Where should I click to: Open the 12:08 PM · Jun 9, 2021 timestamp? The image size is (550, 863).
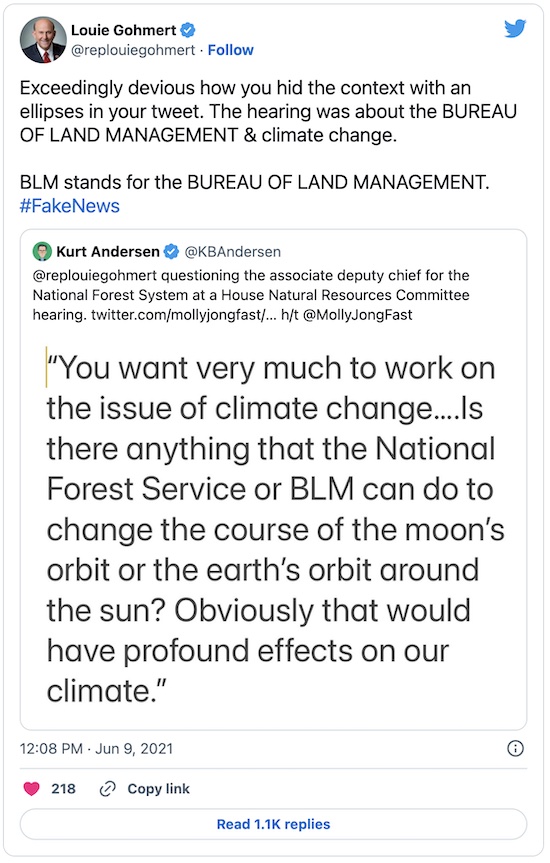(96, 749)
